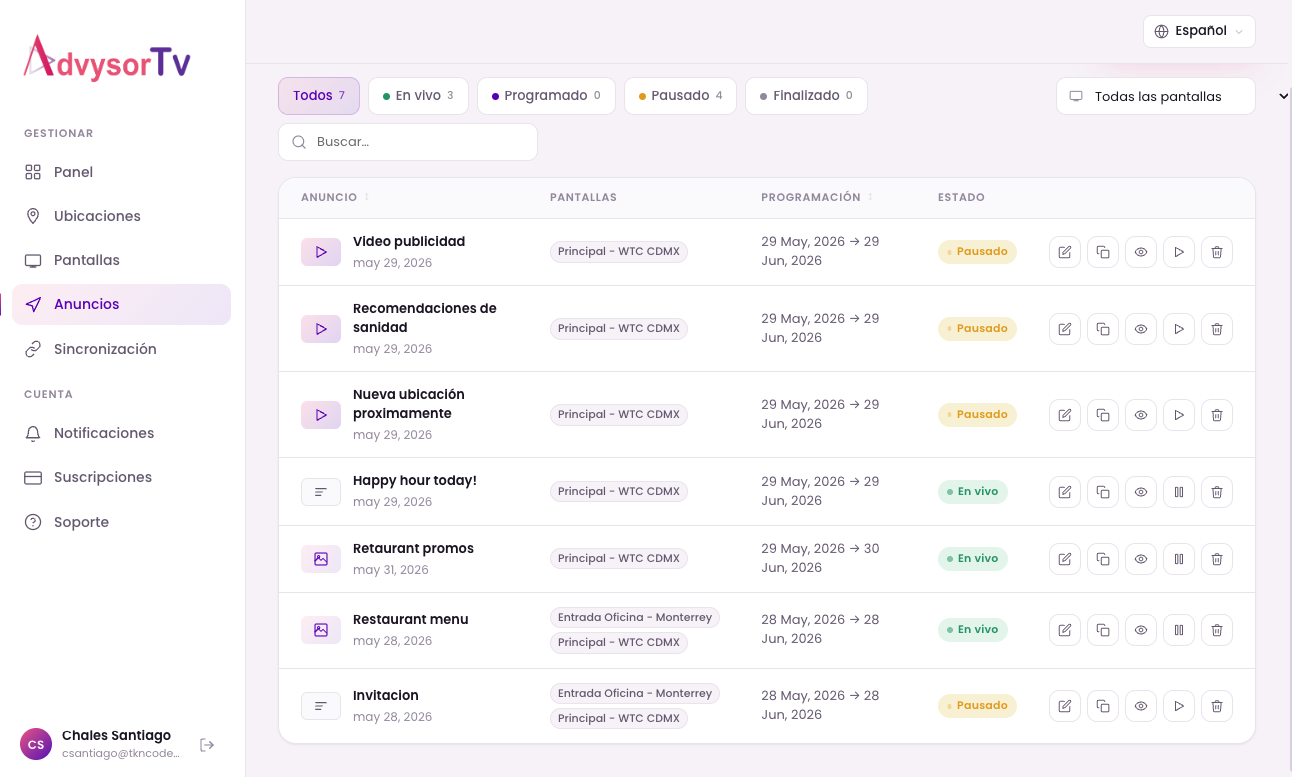The height and width of the screenshot is (777, 1292).
Task: Open Soporte in sidebar
Action: point(122,522)
